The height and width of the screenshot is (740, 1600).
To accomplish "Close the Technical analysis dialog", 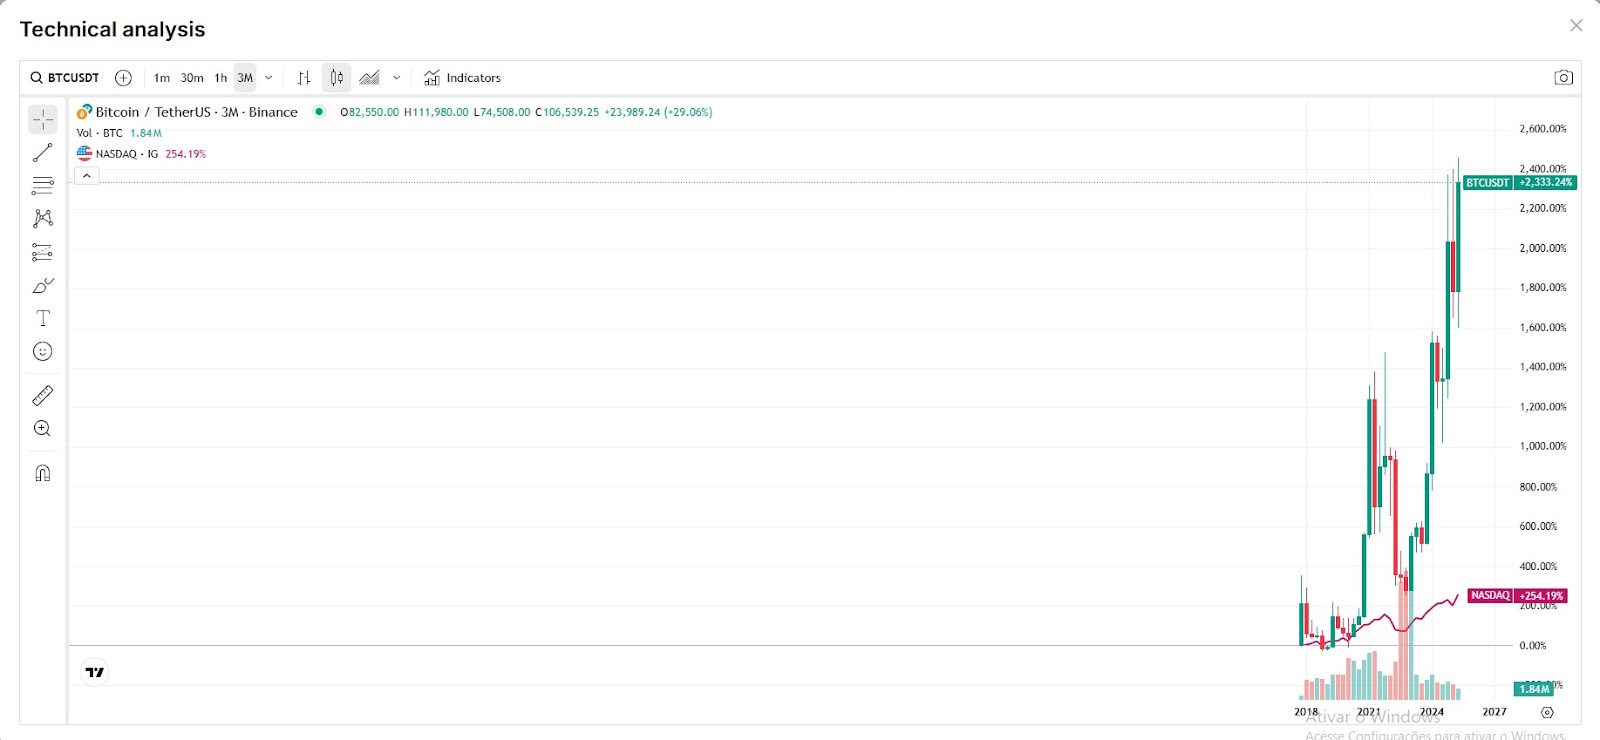I will pyautogui.click(x=1576, y=26).
